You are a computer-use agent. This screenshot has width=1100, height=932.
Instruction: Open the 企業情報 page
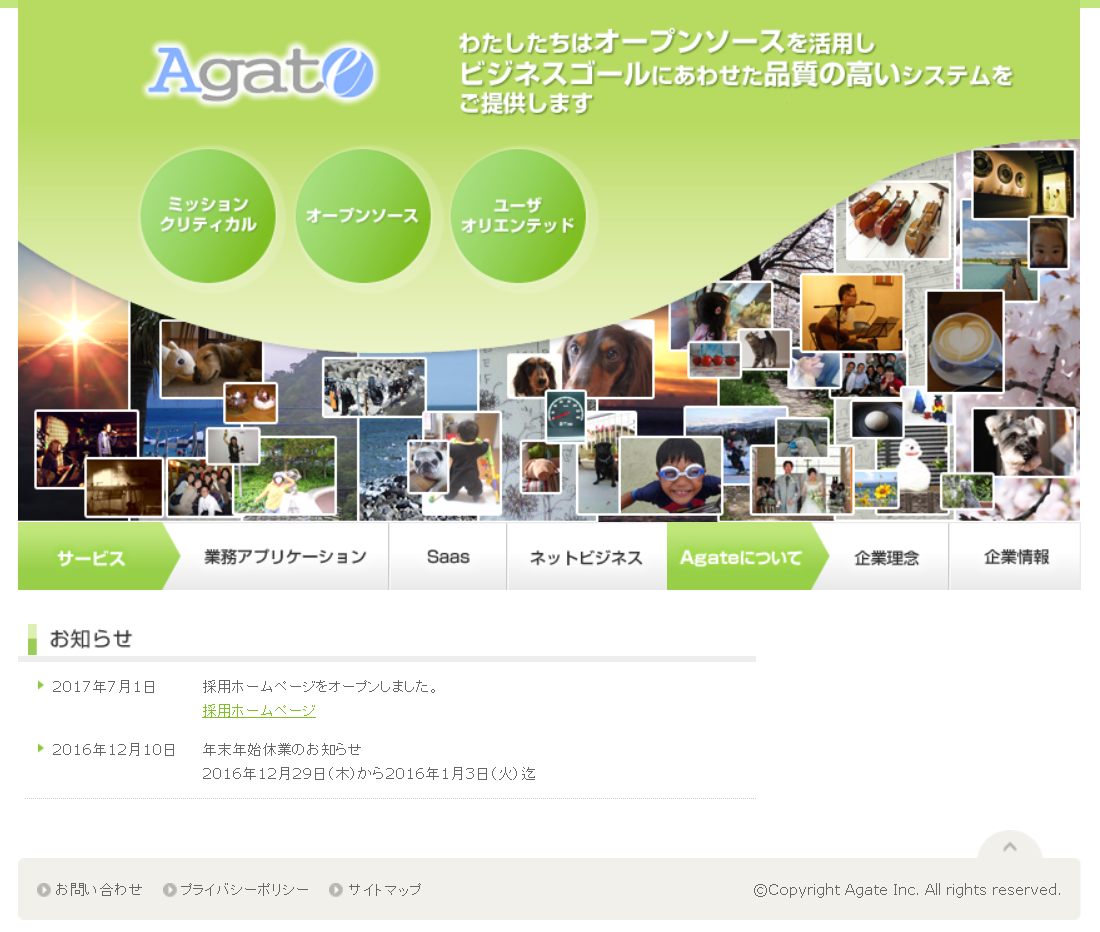1015,557
